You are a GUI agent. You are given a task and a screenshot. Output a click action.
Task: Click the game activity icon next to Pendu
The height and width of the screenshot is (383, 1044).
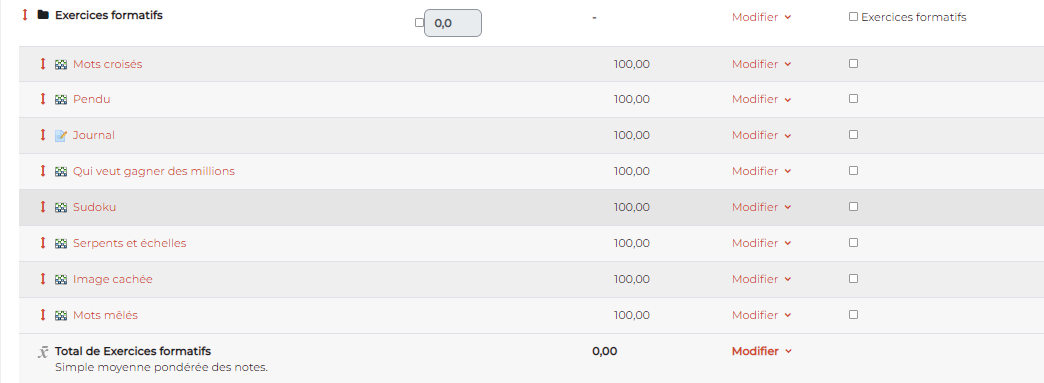click(61, 99)
